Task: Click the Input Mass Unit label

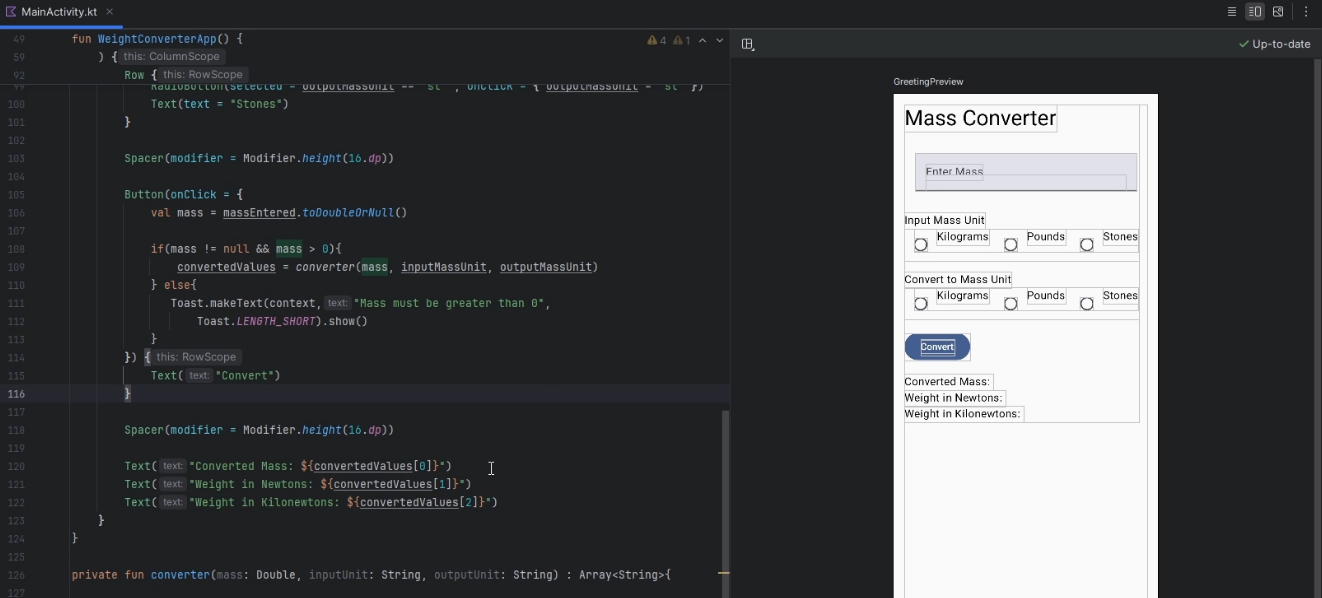Action: (945, 220)
